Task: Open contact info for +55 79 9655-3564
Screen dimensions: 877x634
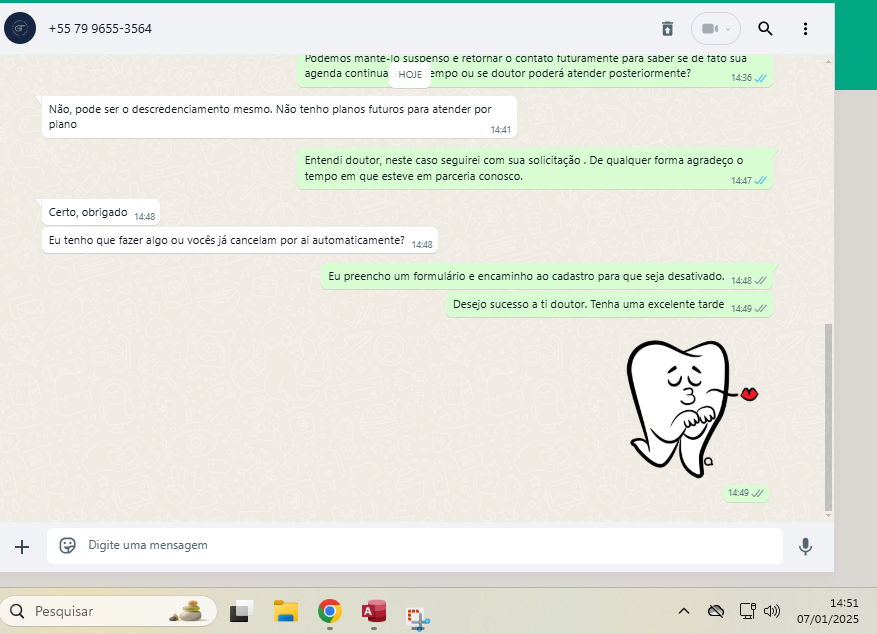Action: click(100, 29)
